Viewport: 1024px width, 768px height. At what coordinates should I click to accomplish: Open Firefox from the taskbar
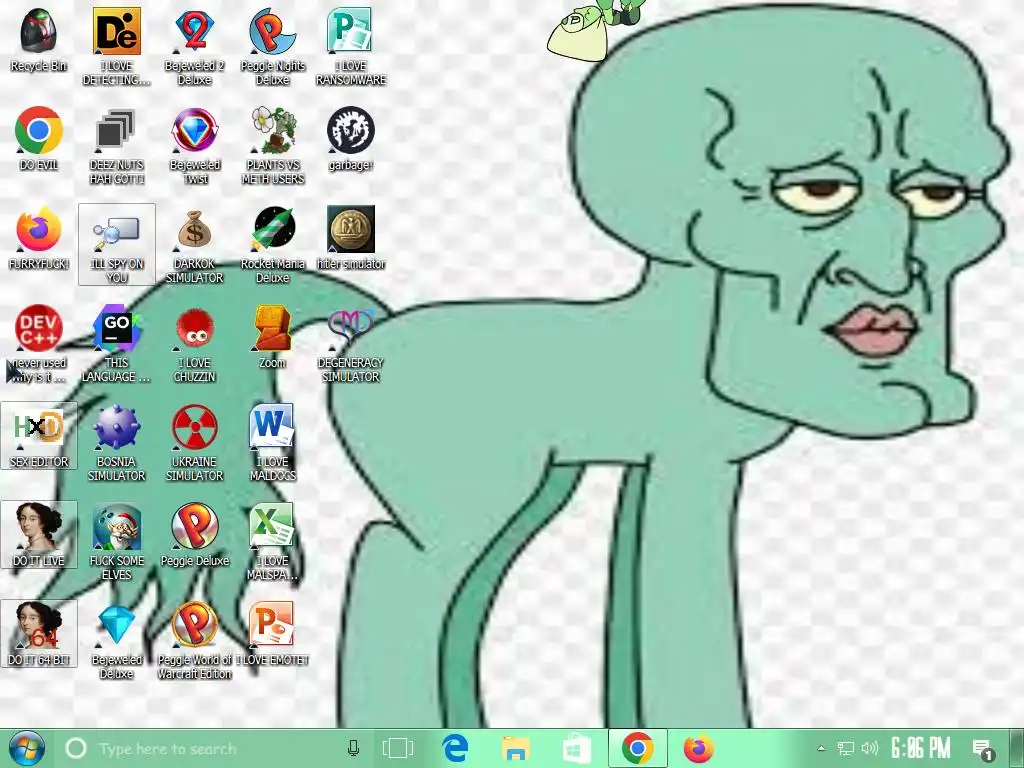coord(698,748)
